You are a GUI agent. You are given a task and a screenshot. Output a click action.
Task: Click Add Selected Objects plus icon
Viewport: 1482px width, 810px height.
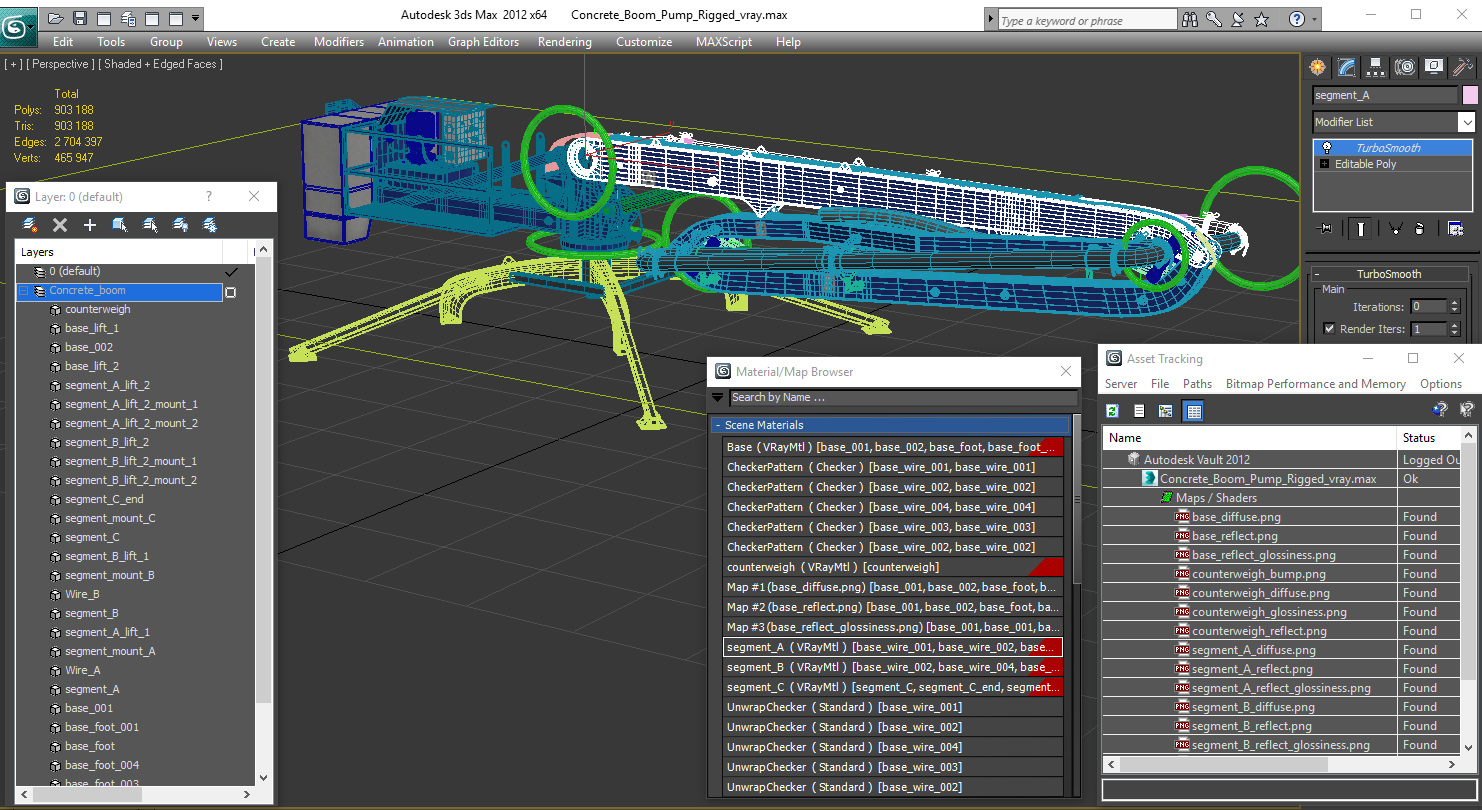point(90,225)
